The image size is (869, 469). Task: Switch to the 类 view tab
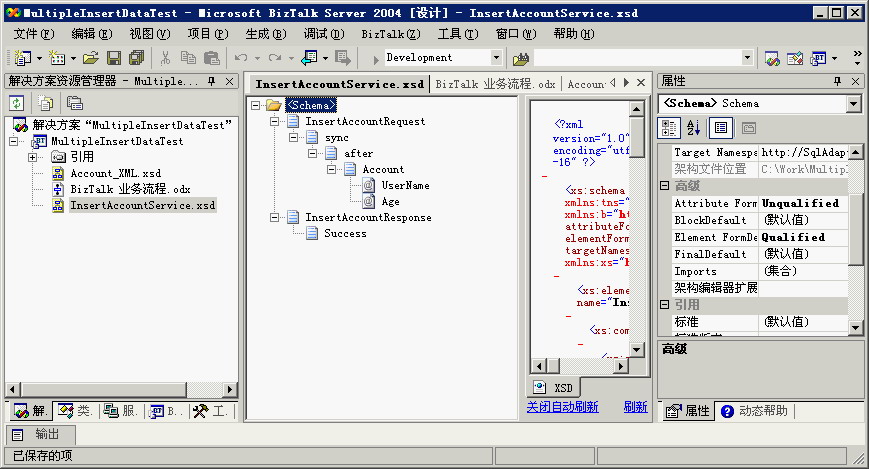75,411
